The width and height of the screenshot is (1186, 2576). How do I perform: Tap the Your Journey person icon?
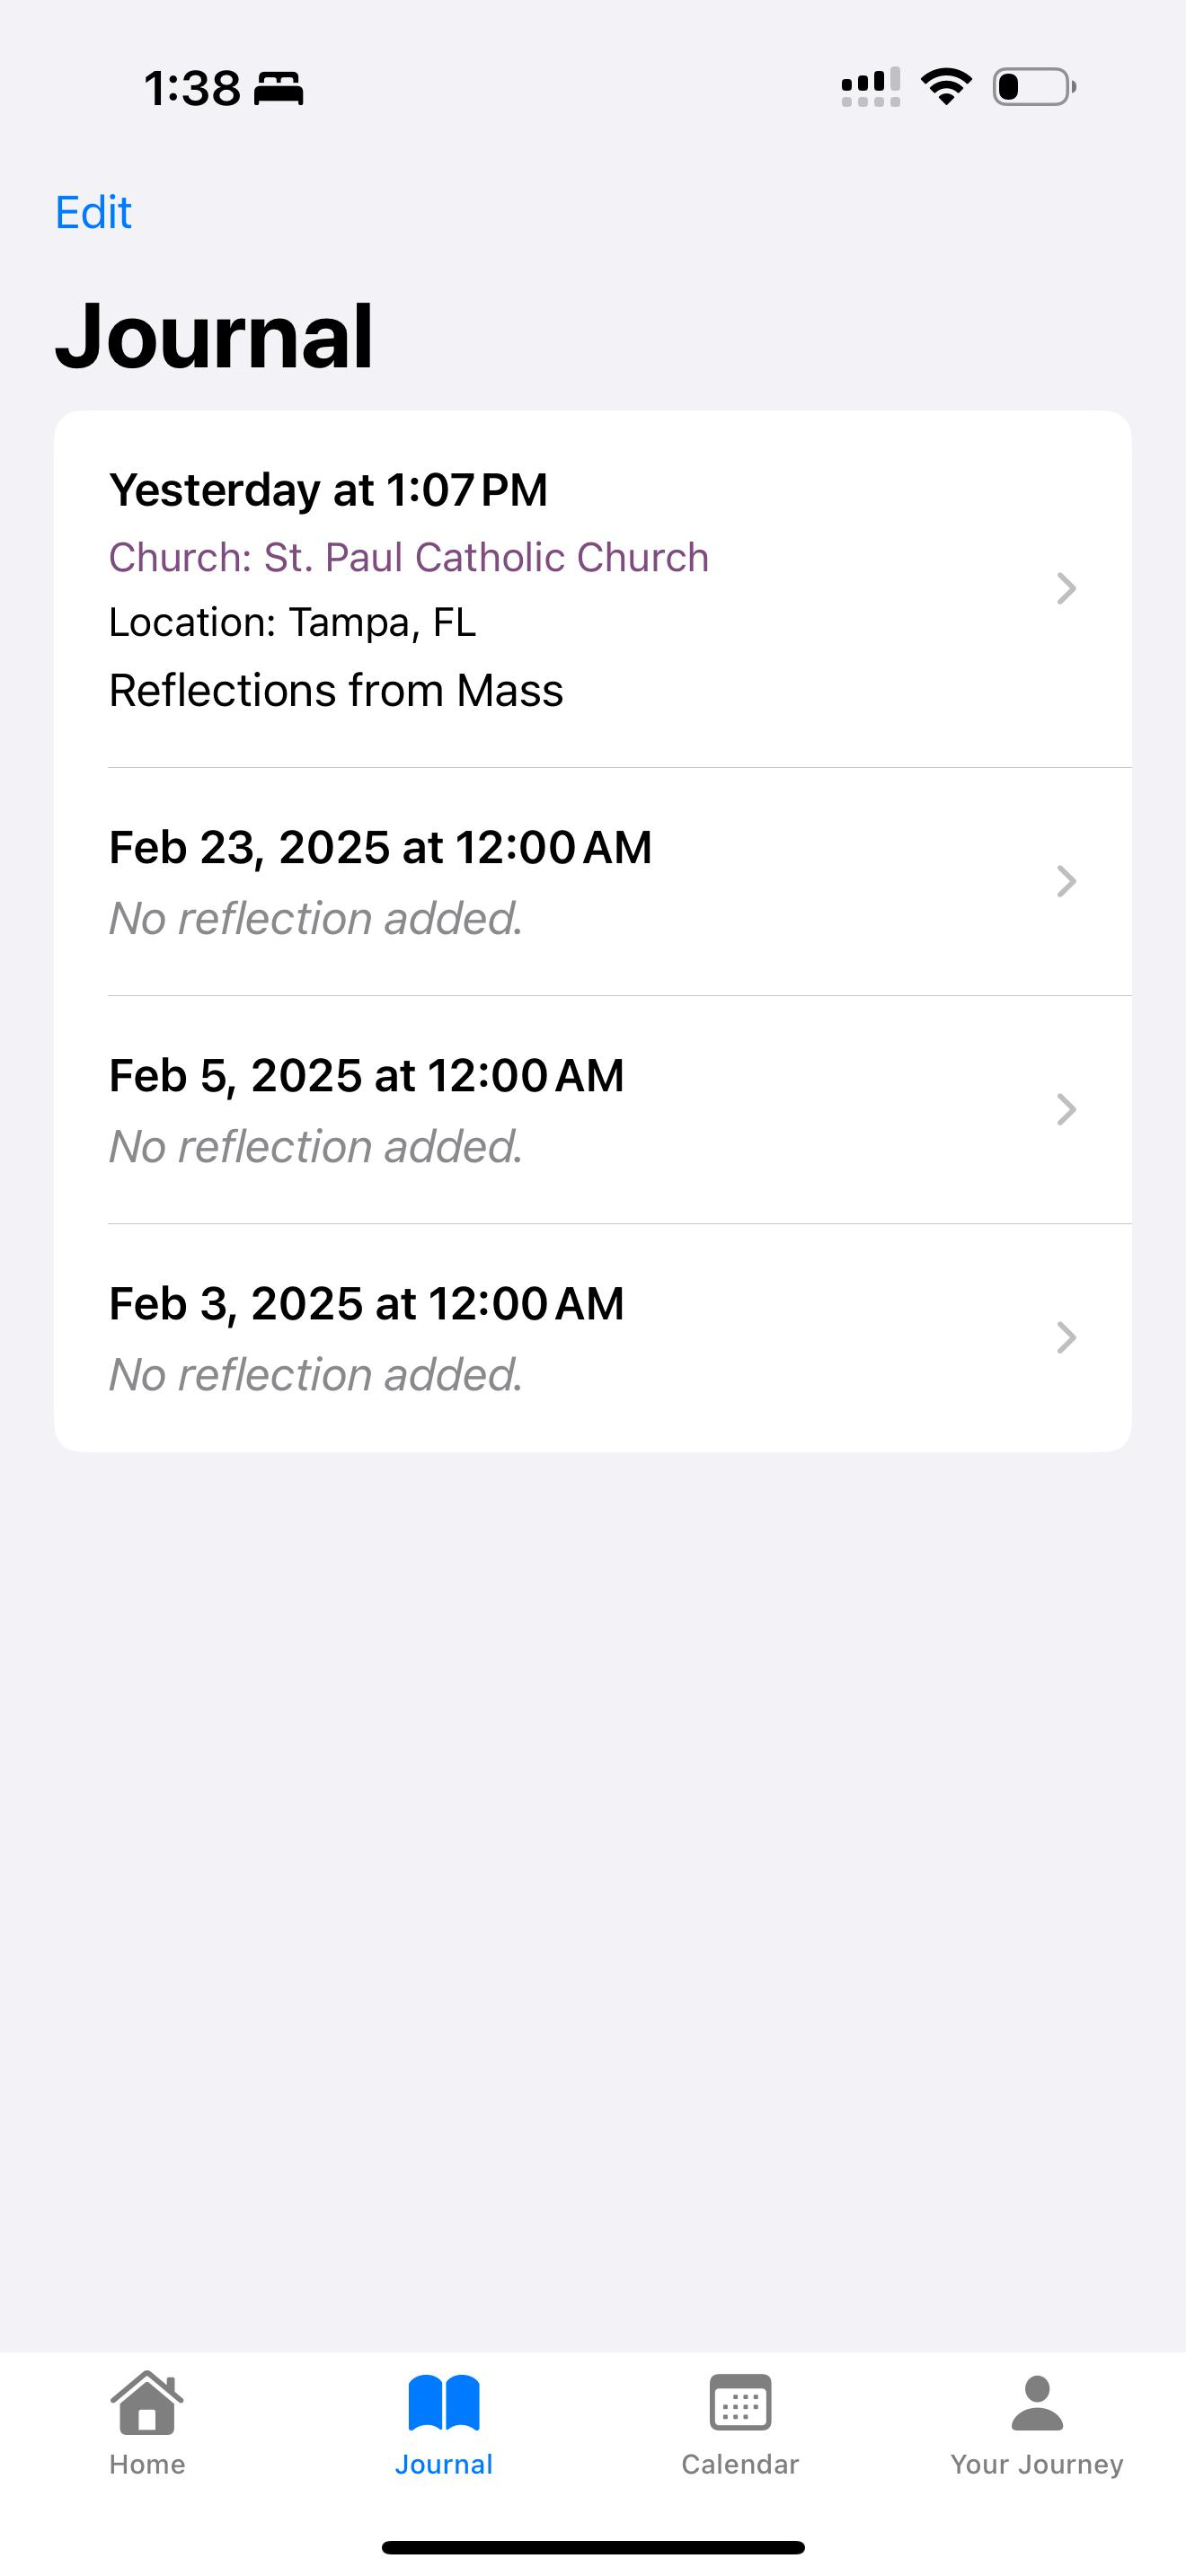(1037, 2402)
